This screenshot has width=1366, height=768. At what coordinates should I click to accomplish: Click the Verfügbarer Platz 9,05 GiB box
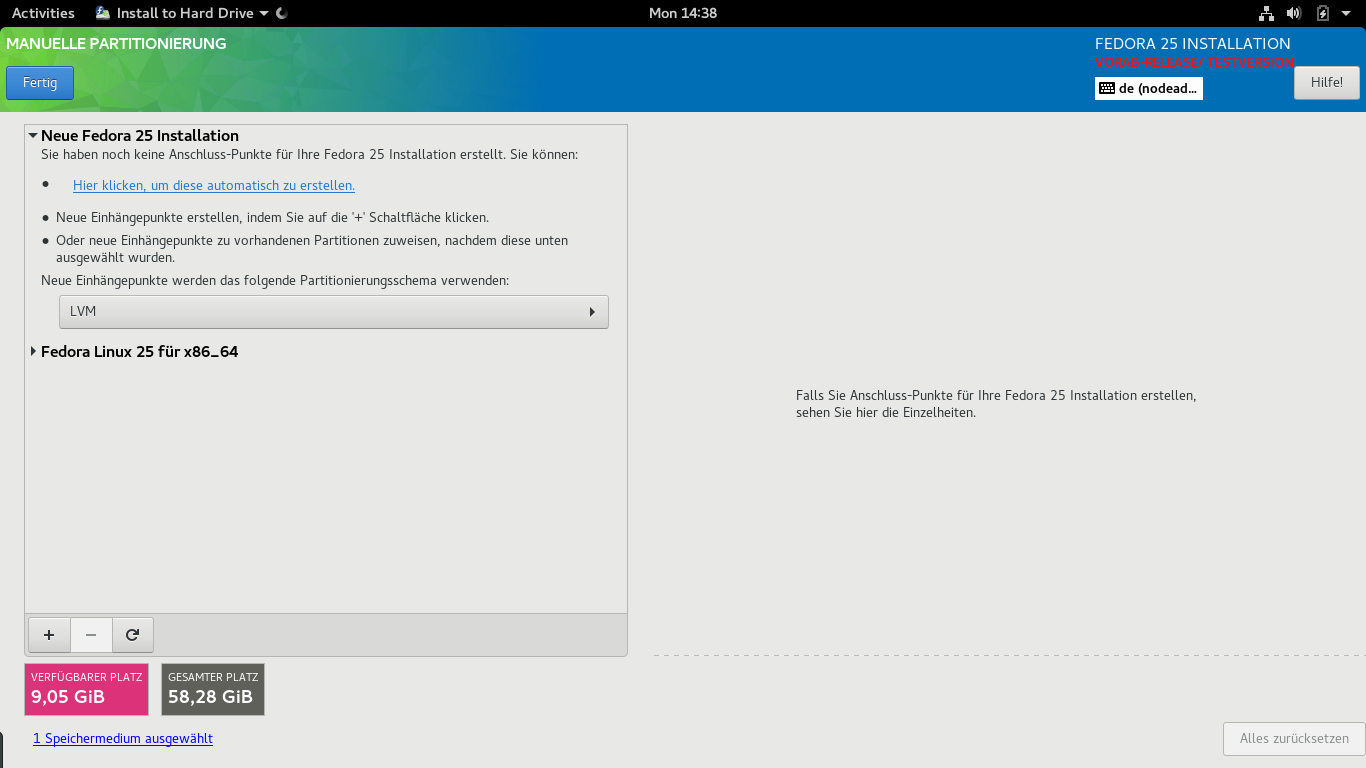click(86, 689)
